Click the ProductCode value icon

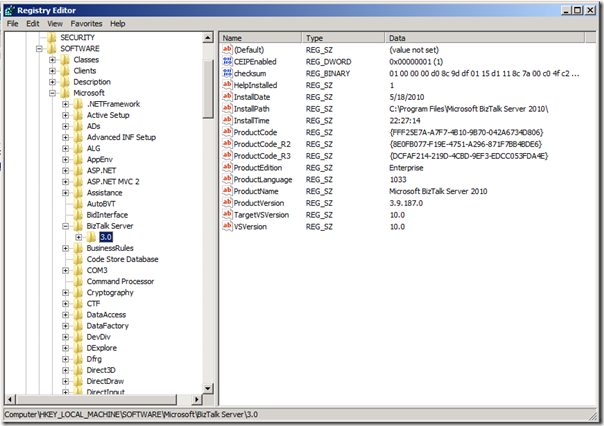click(x=227, y=132)
